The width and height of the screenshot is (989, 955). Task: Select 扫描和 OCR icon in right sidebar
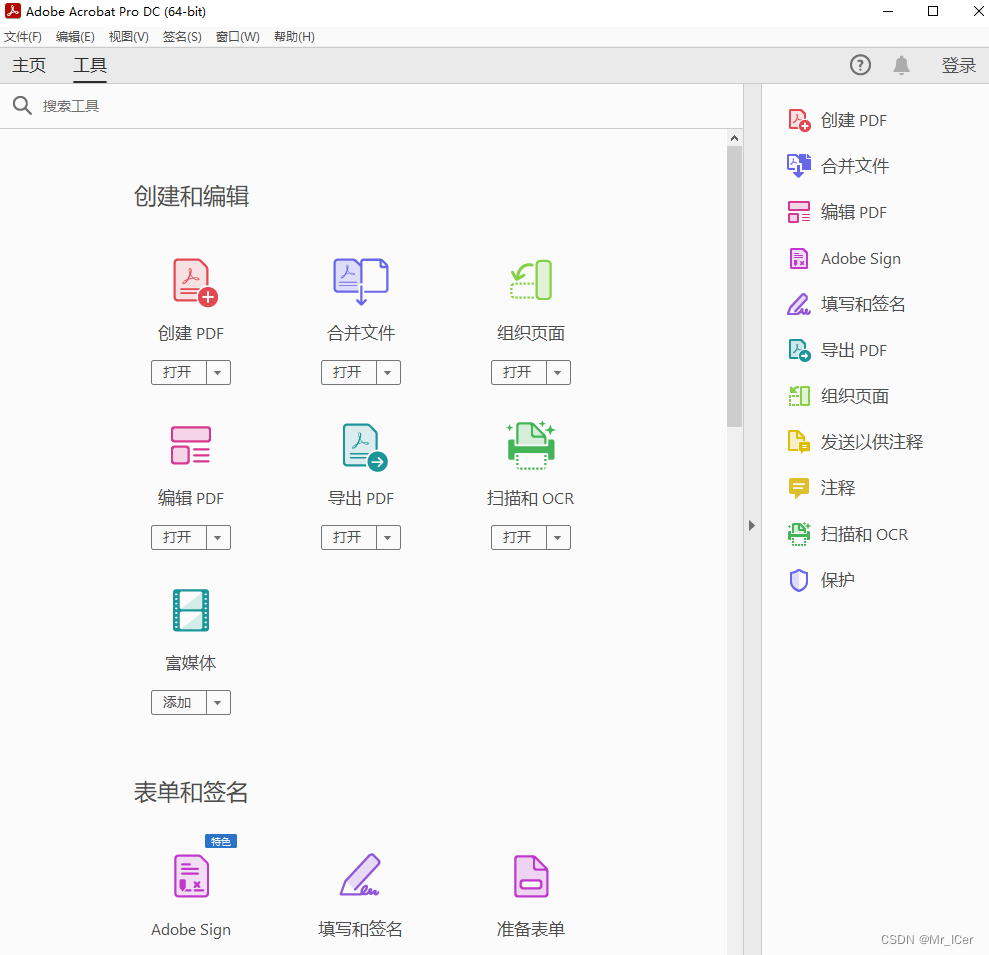click(799, 534)
